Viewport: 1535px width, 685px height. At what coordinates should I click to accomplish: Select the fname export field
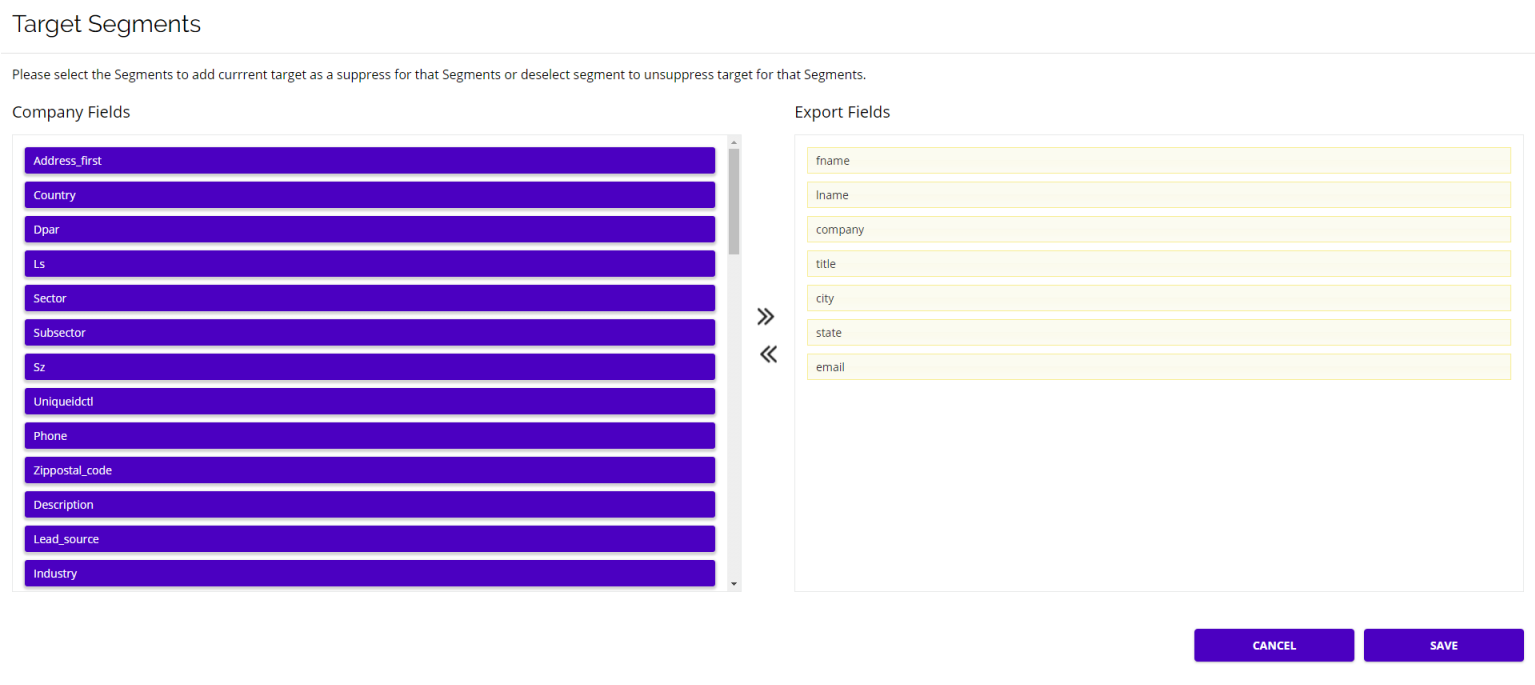coord(1158,161)
